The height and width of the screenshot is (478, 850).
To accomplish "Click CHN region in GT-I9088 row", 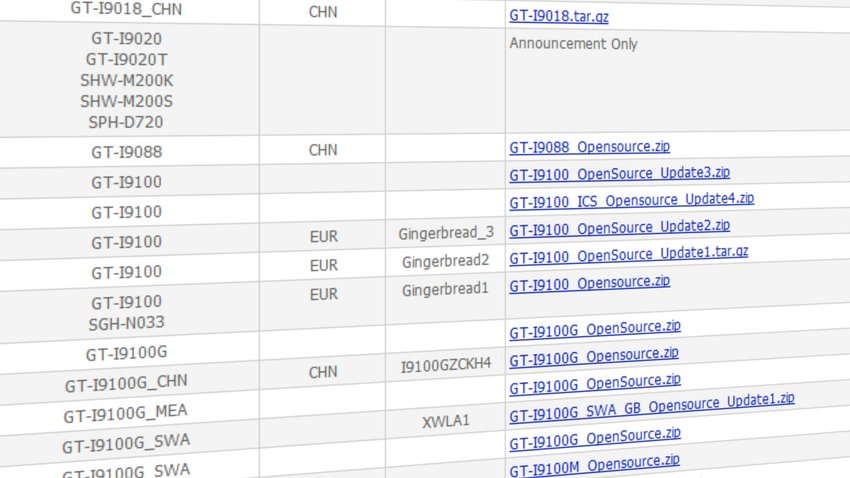I will [x=323, y=150].
